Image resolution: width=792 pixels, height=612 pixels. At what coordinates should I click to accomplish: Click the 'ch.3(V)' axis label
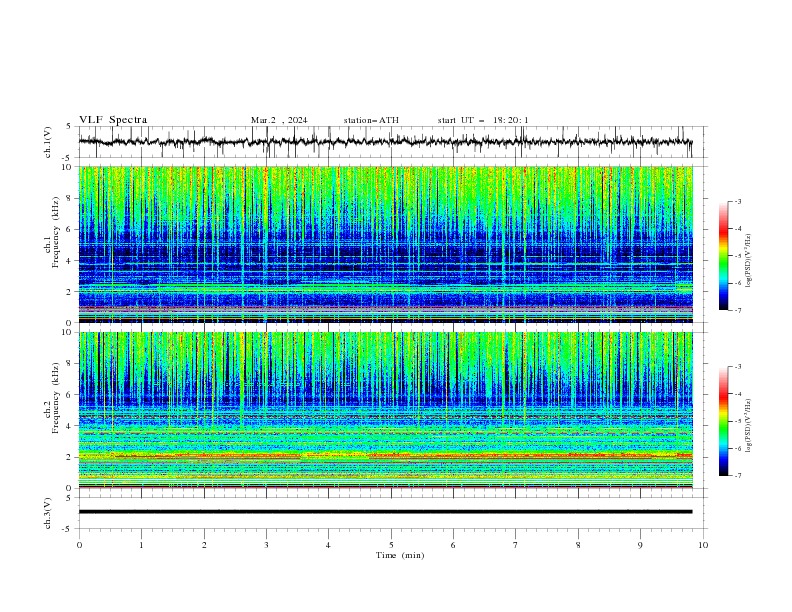(x=48, y=513)
